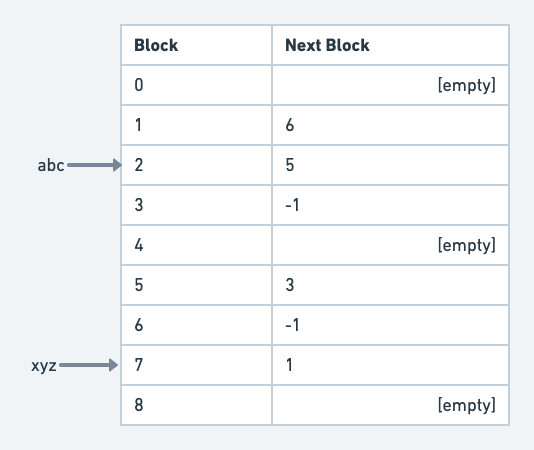Click the arrow pointing from xyz

pos(89,365)
